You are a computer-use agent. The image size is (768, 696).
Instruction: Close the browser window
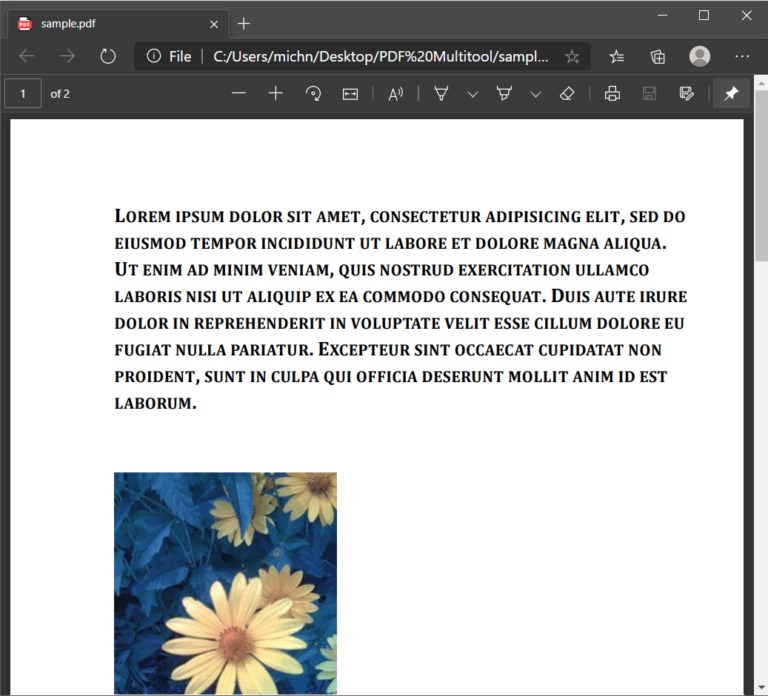(x=746, y=16)
